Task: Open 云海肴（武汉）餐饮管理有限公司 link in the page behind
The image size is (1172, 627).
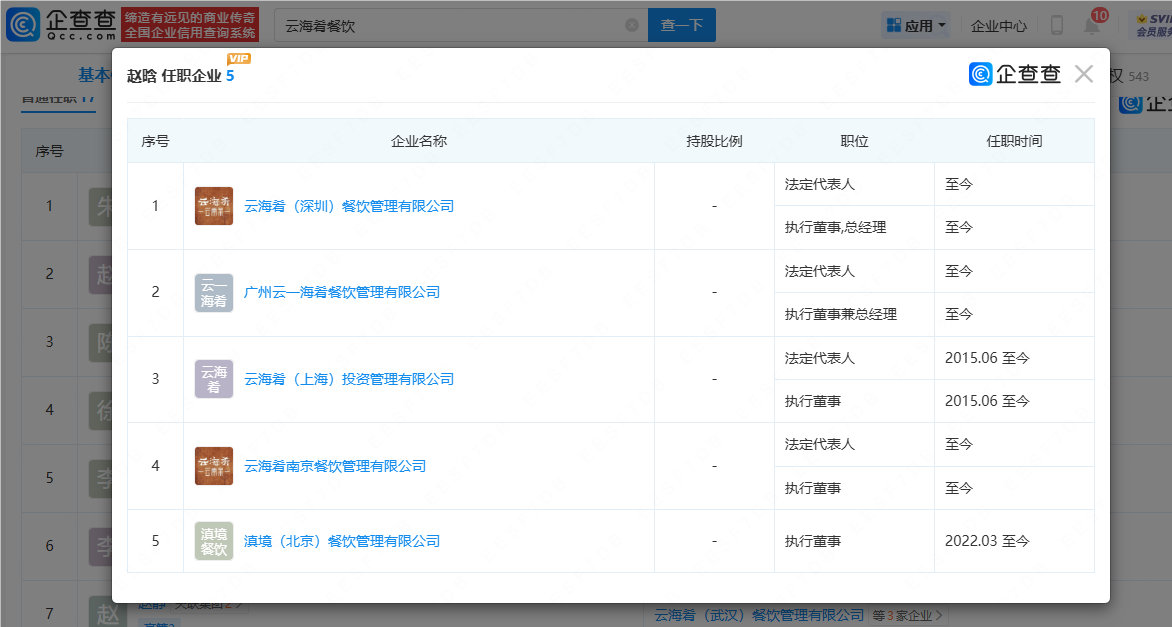Action: pyautogui.click(x=759, y=615)
